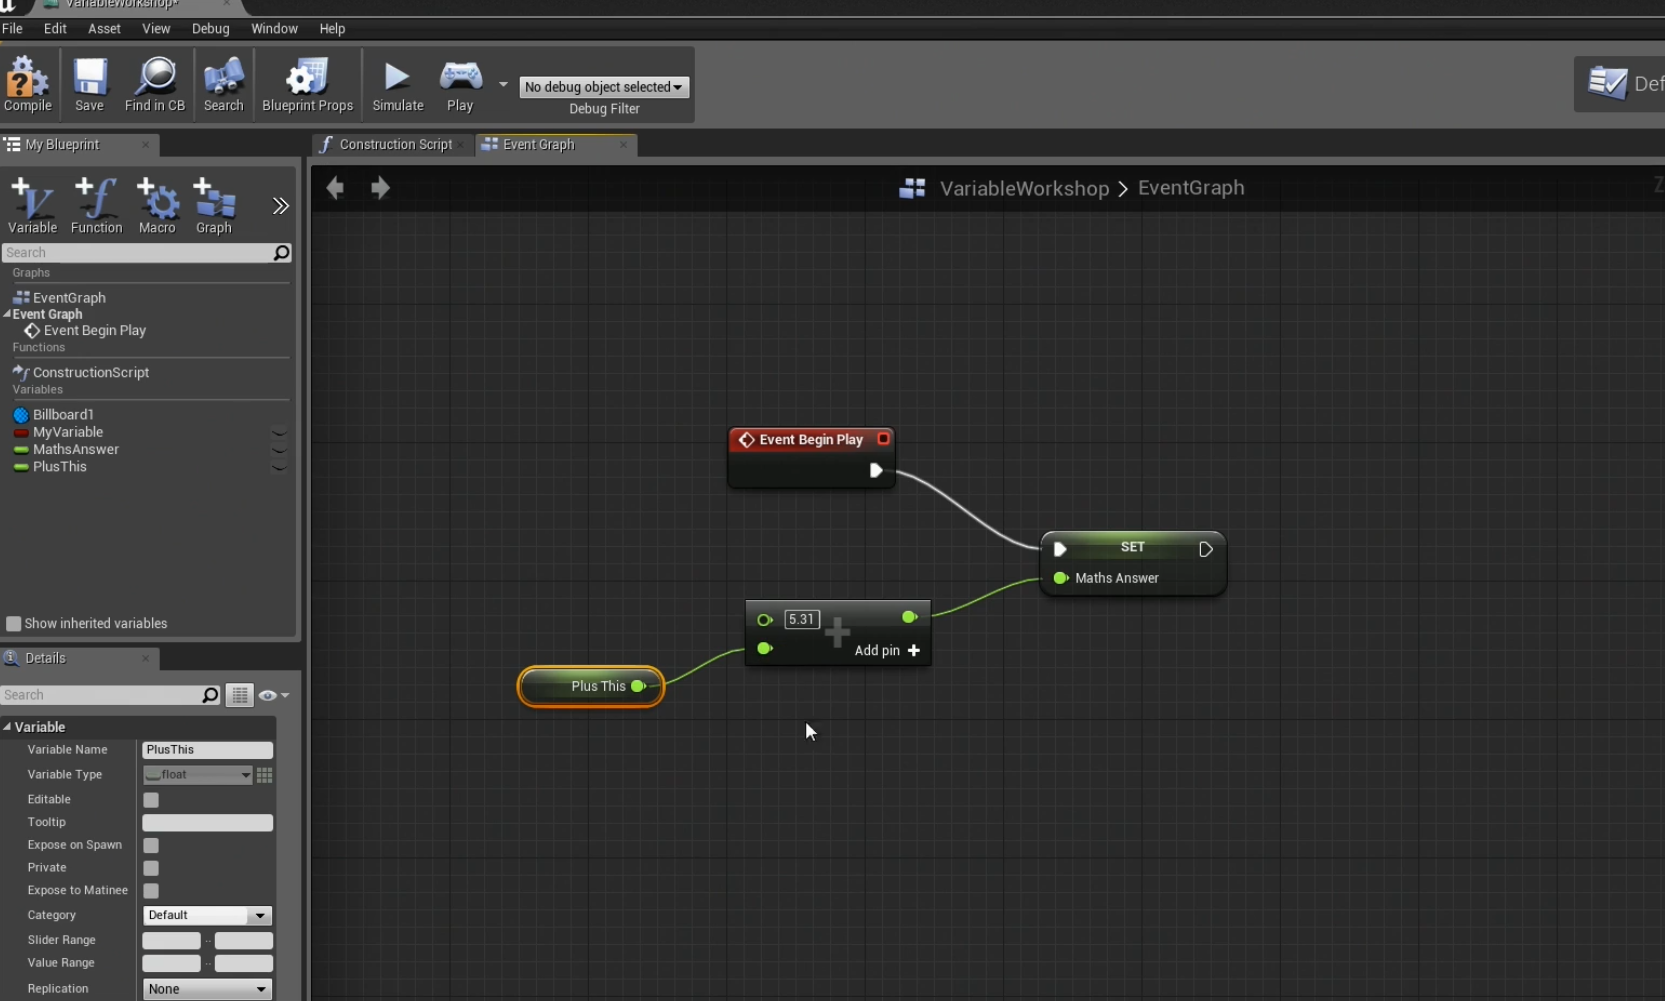Save the Blueprint asset
The width and height of the screenshot is (1665, 1001).
tap(90, 85)
